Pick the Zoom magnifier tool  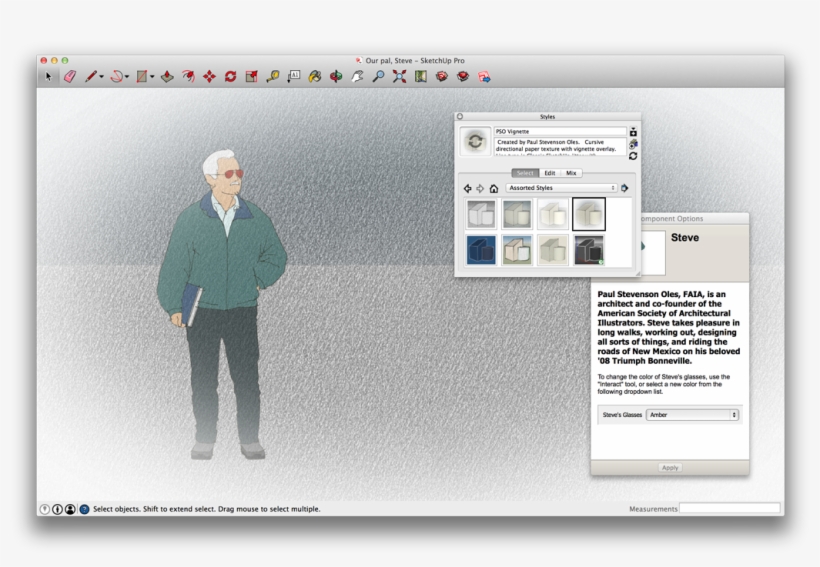378,77
